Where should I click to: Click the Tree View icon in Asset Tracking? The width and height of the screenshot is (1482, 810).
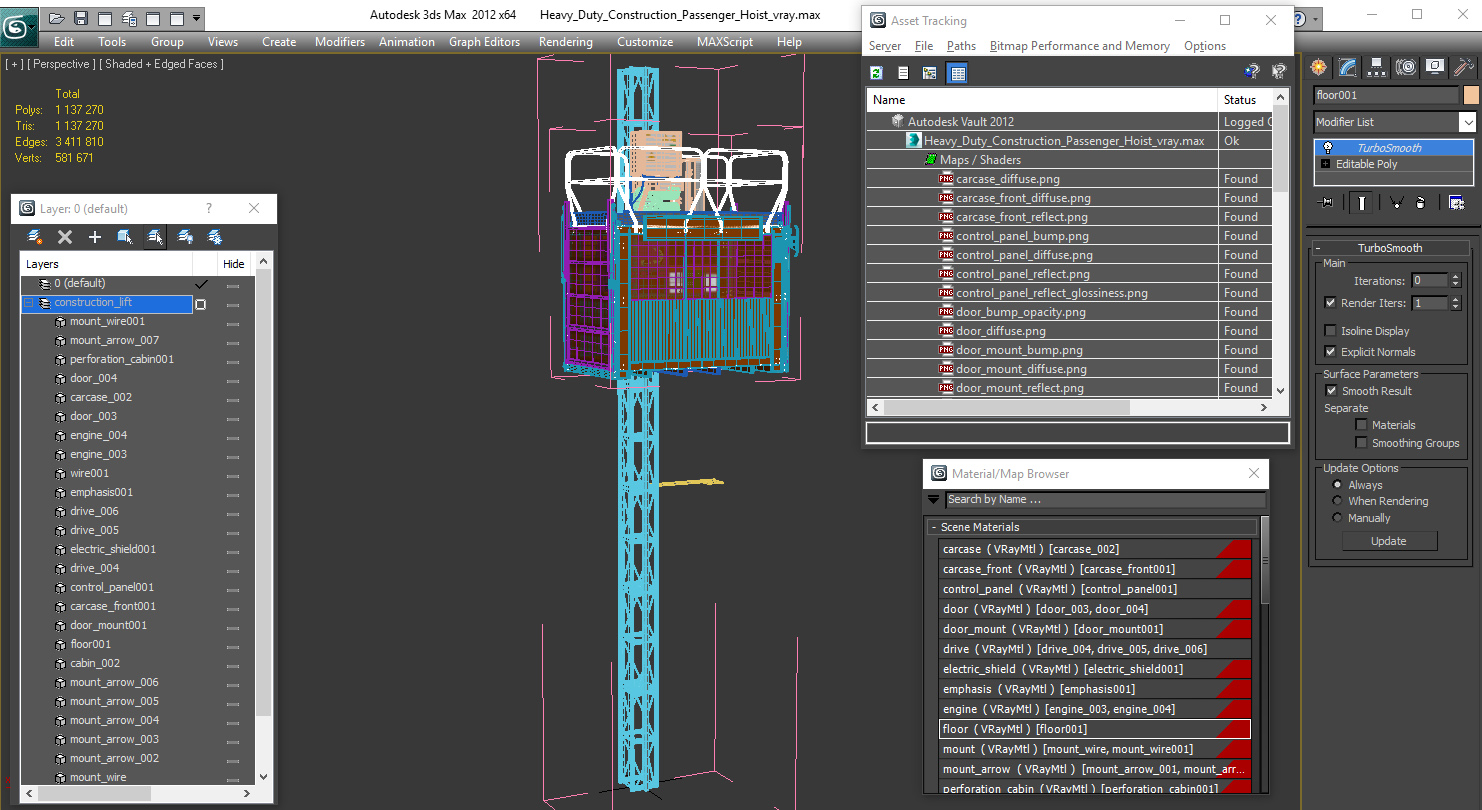[930, 72]
